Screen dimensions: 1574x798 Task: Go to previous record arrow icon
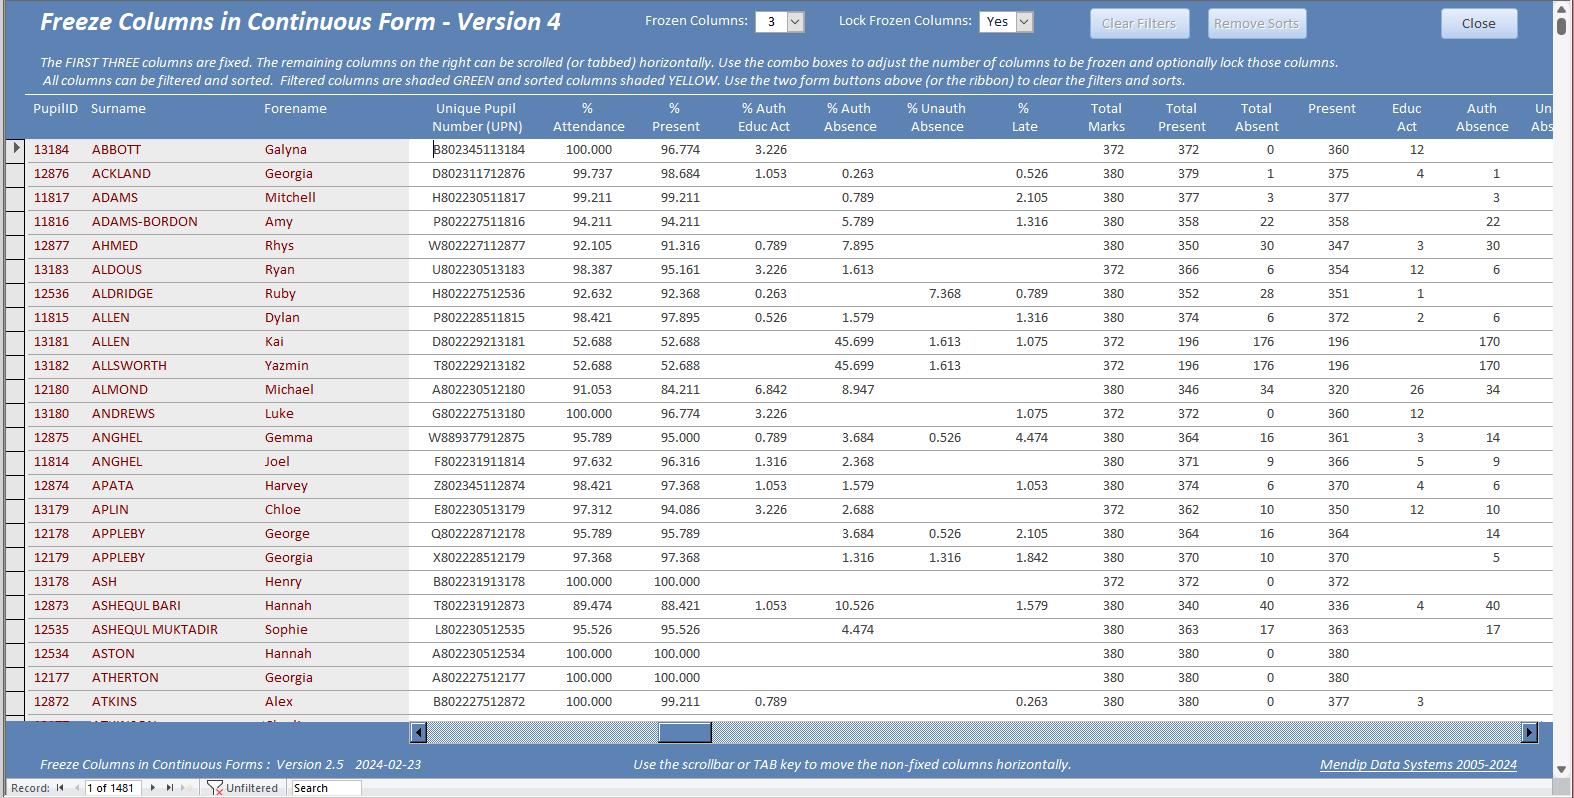77,788
